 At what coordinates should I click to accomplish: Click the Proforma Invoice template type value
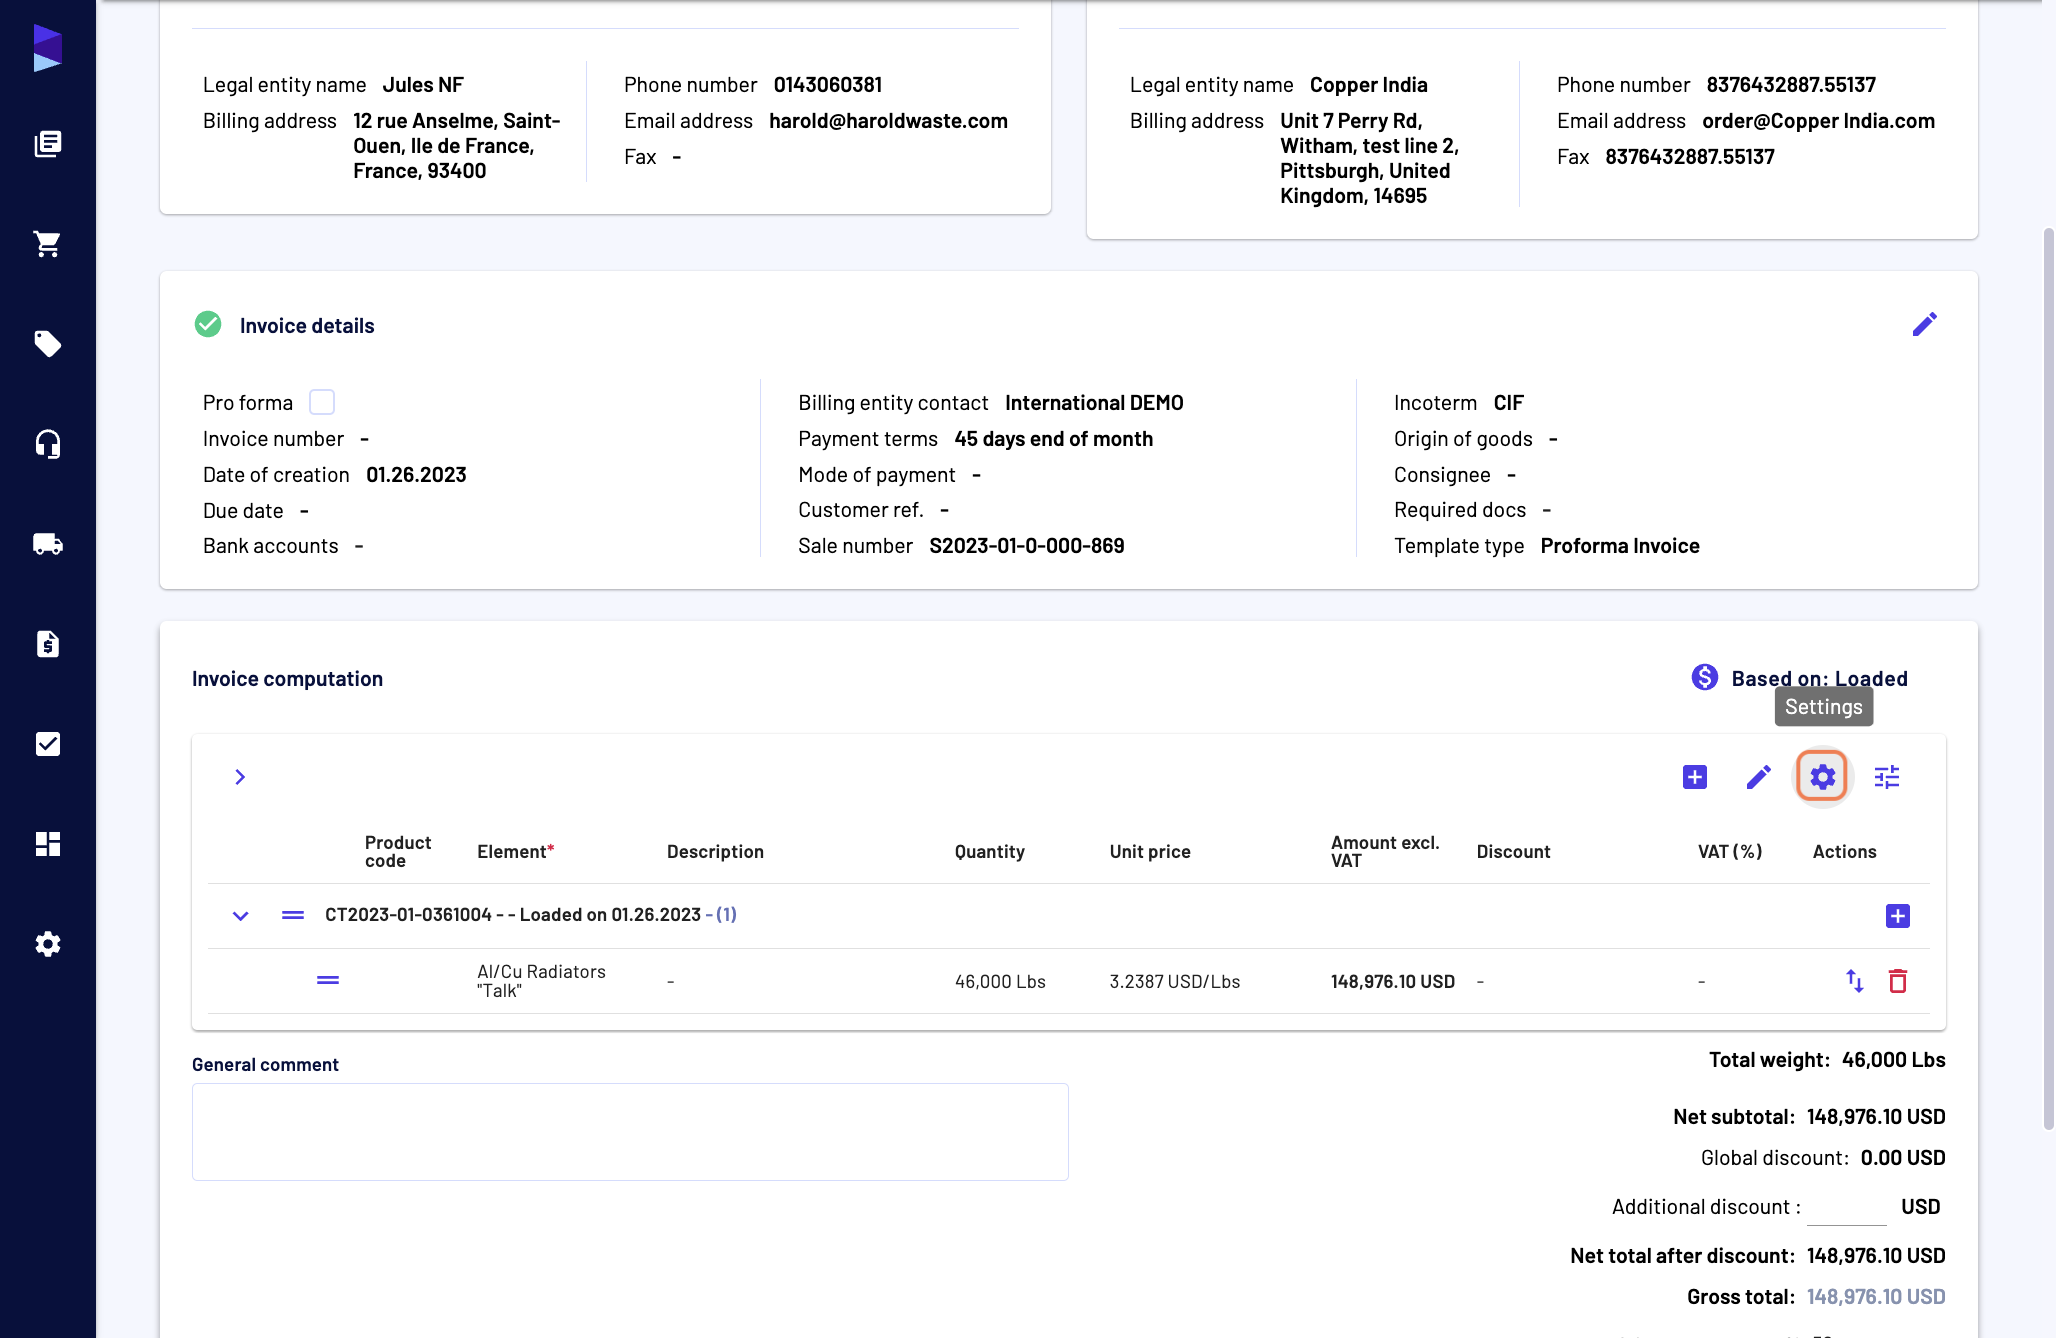tap(1620, 546)
